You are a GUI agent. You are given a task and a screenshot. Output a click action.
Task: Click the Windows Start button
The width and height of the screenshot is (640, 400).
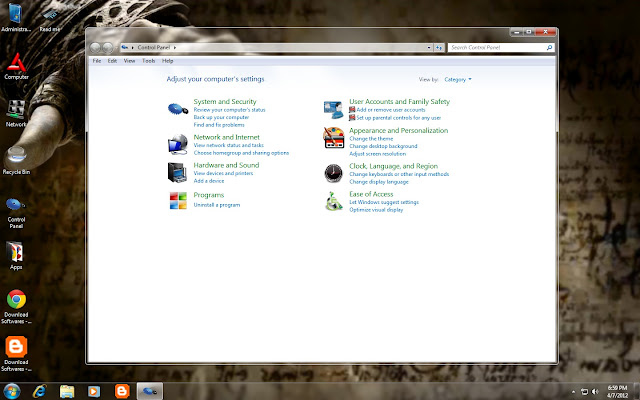11,391
